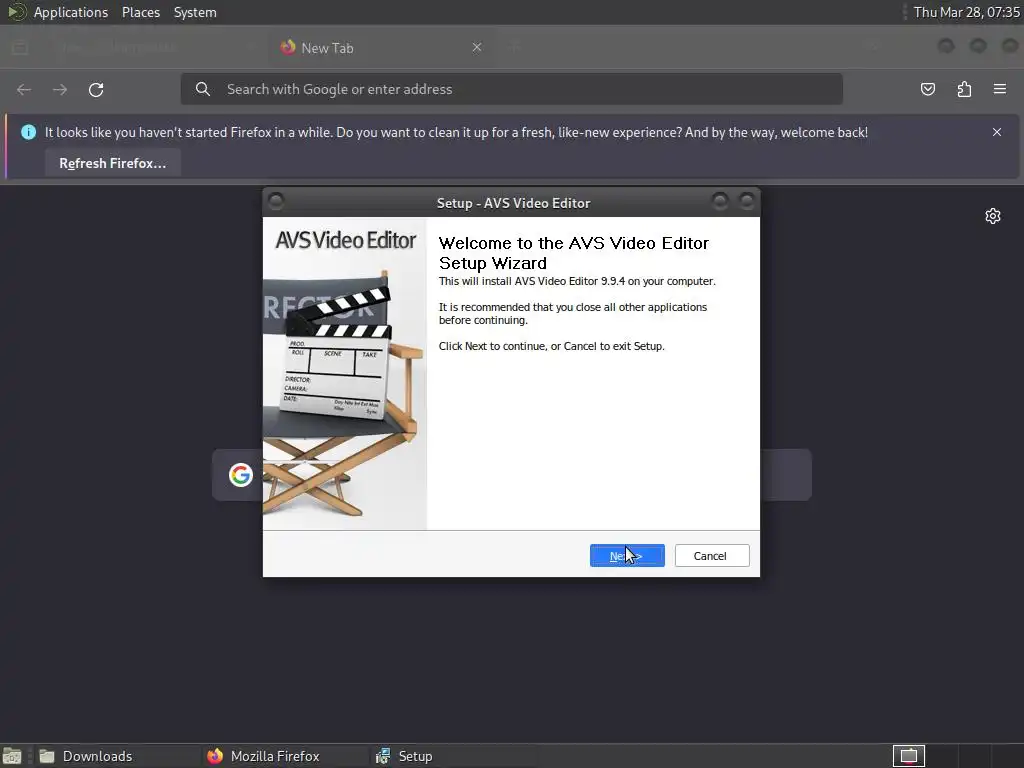Open Firefox hamburger application menu

tap(1000, 89)
